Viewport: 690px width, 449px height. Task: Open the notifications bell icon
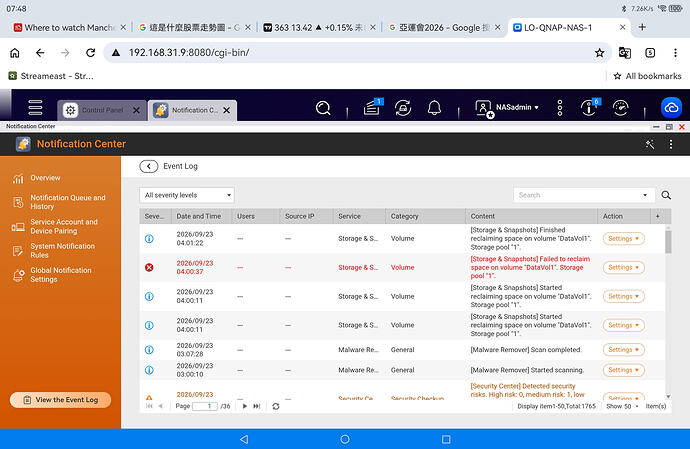(x=434, y=108)
